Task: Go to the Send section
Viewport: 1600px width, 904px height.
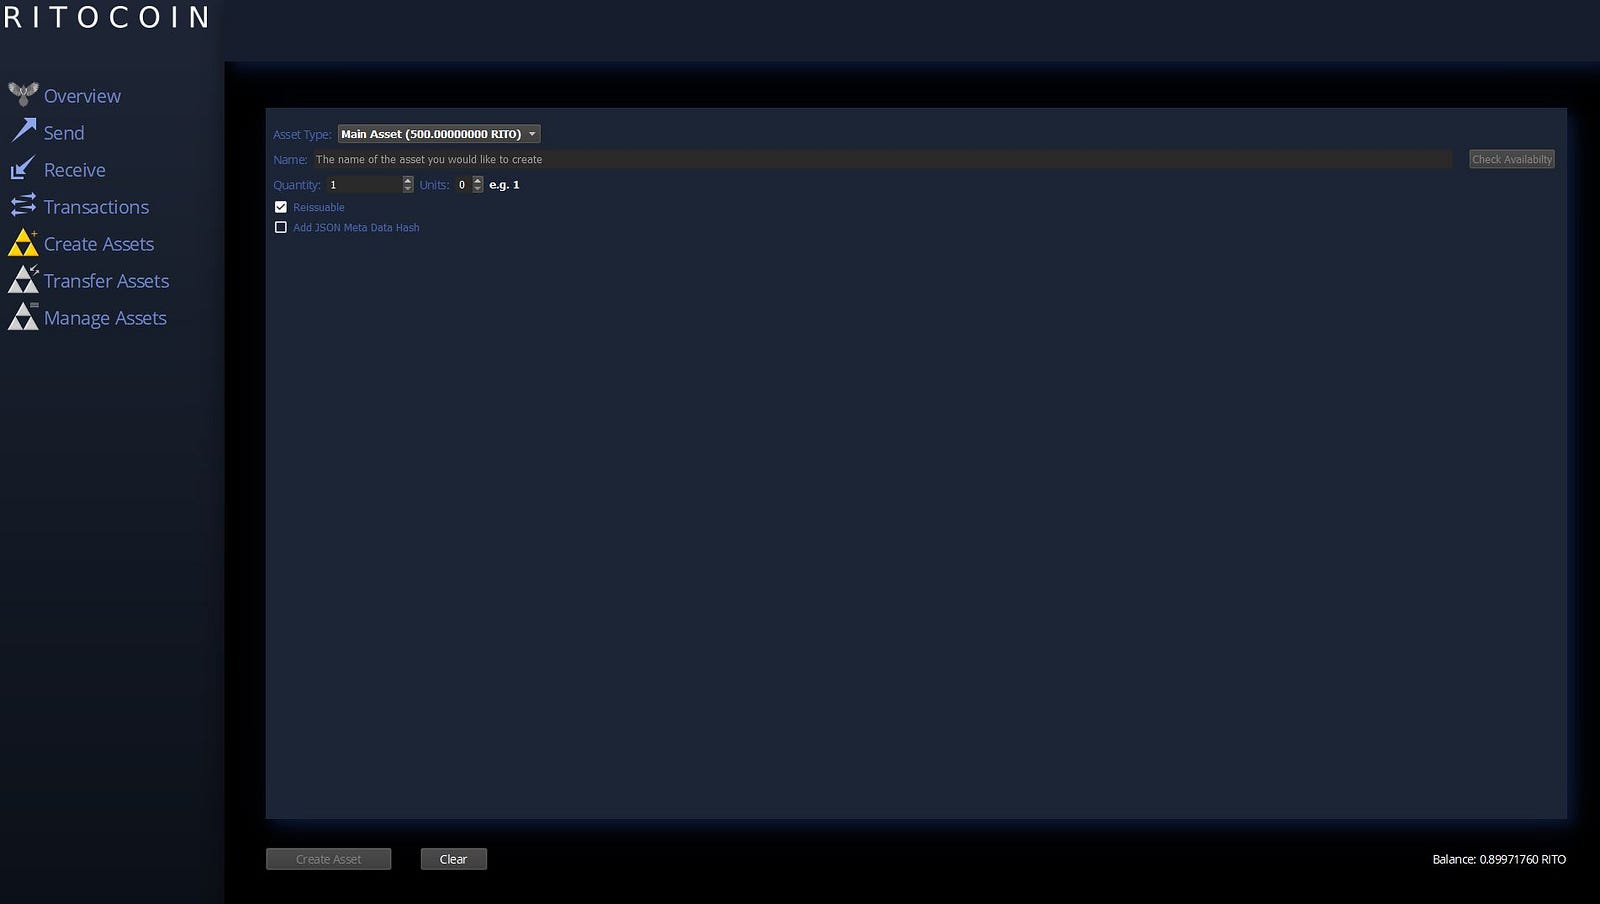Action: click(x=64, y=133)
